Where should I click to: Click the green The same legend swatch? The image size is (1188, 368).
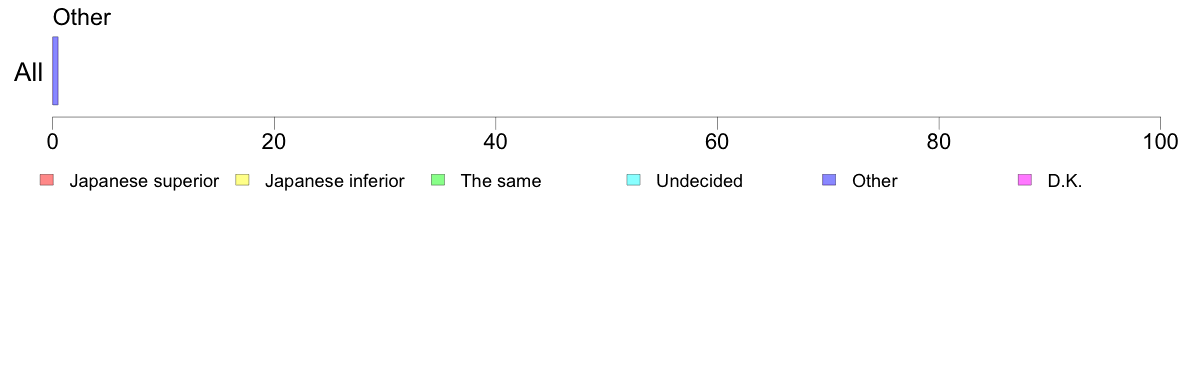tap(438, 180)
